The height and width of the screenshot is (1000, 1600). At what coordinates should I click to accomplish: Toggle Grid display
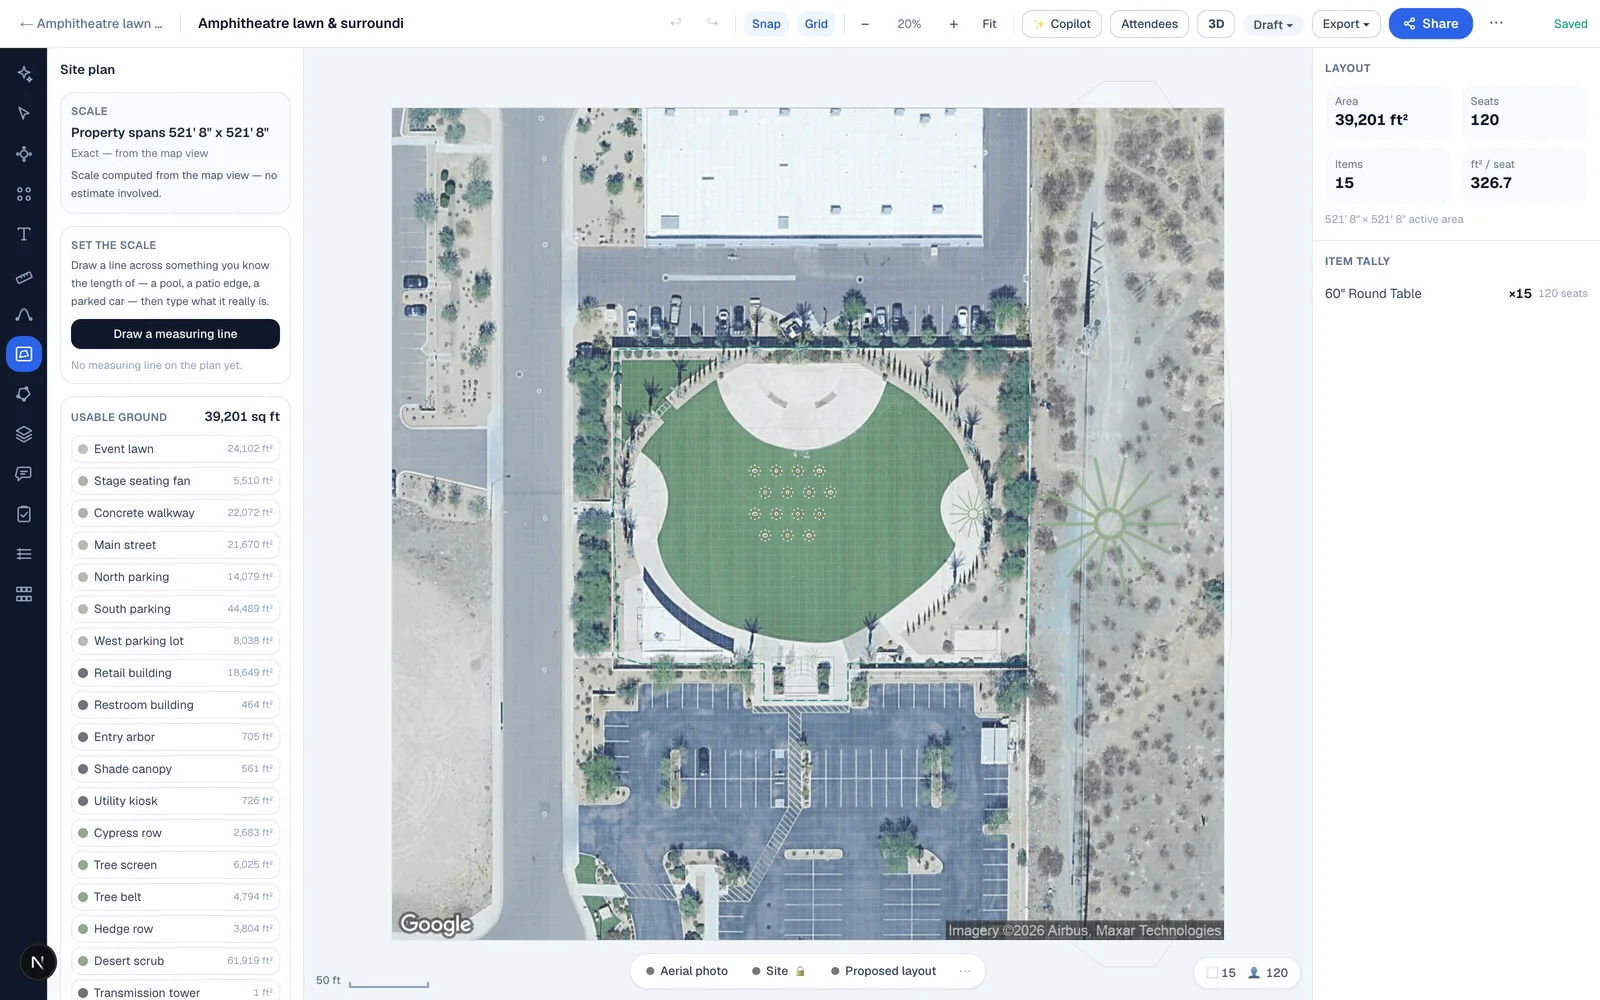click(x=816, y=24)
